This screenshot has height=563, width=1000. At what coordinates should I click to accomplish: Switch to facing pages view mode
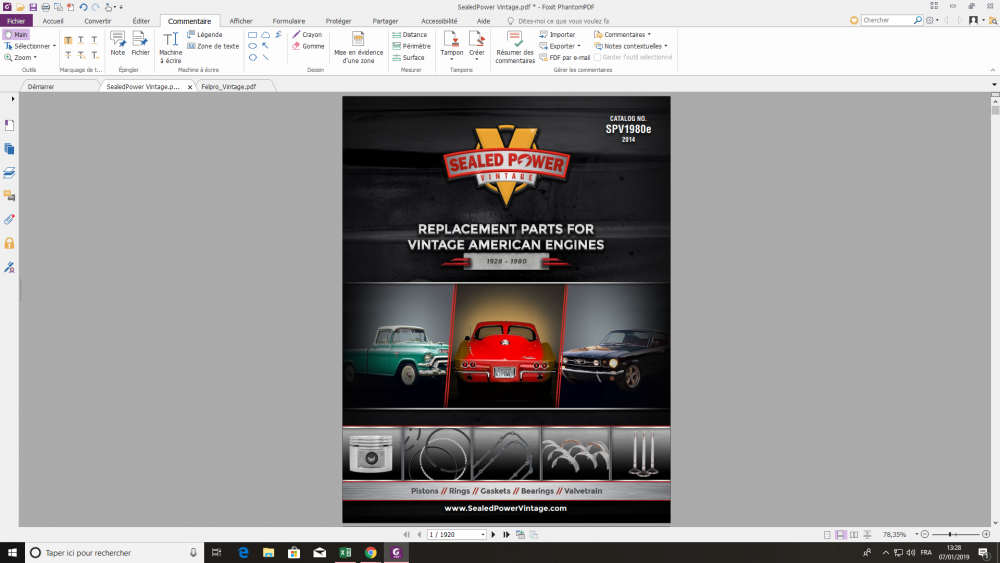[x=854, y=535]
